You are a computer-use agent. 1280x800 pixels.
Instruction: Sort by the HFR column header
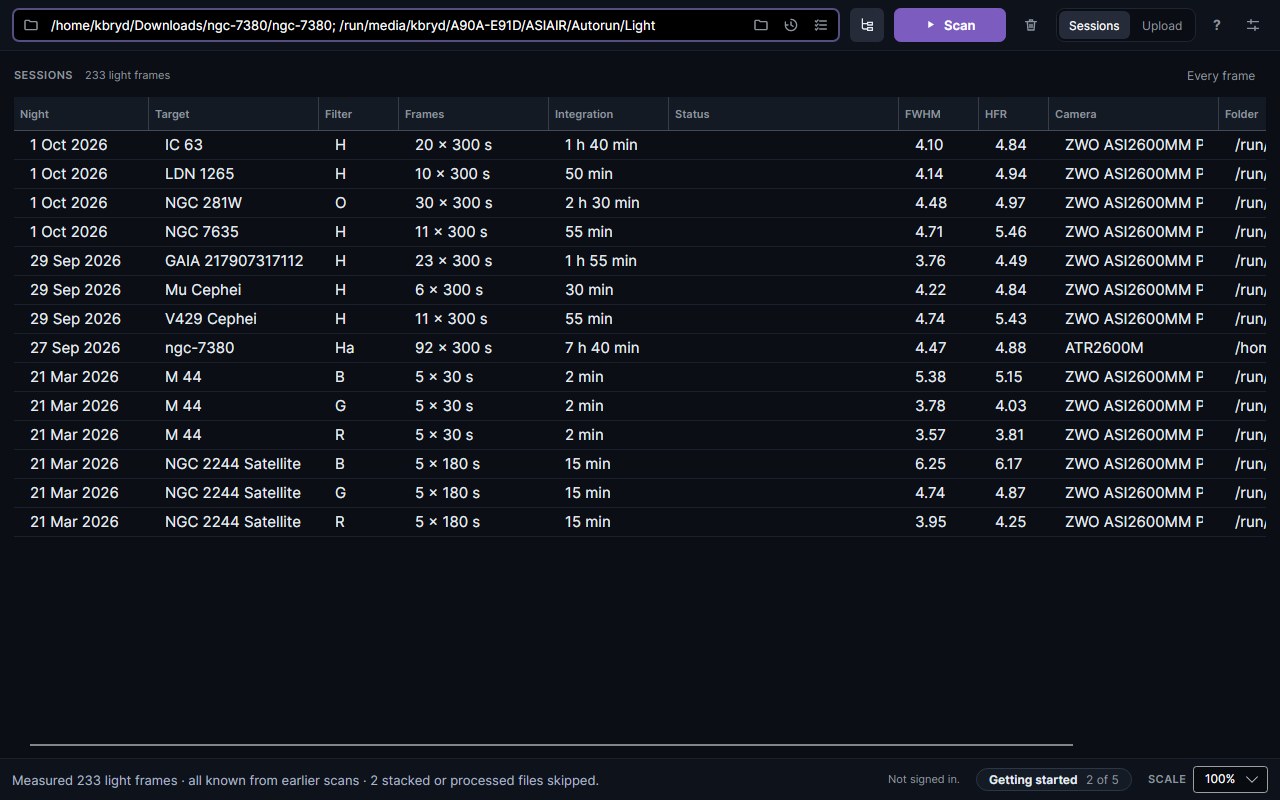1013,114
